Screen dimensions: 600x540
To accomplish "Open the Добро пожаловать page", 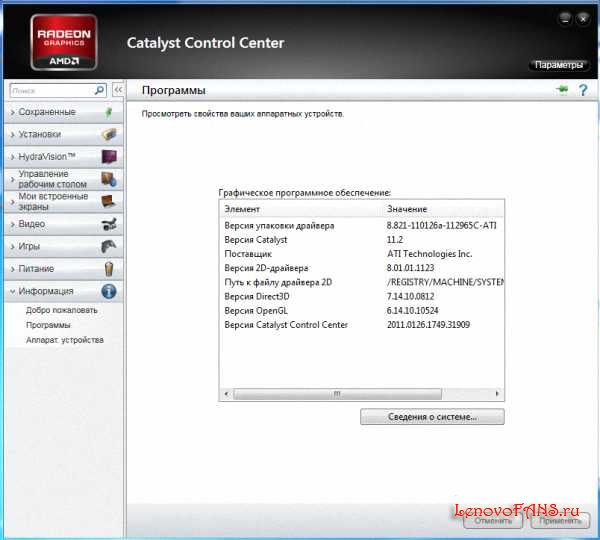I will (62, 310).
